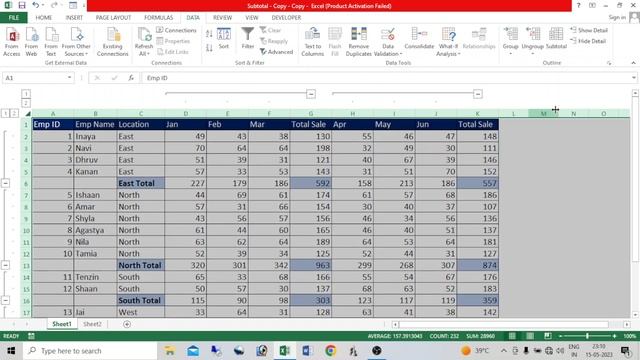Toggle the Filter funnel
The image size is (640, 360).
coord(248,39)
